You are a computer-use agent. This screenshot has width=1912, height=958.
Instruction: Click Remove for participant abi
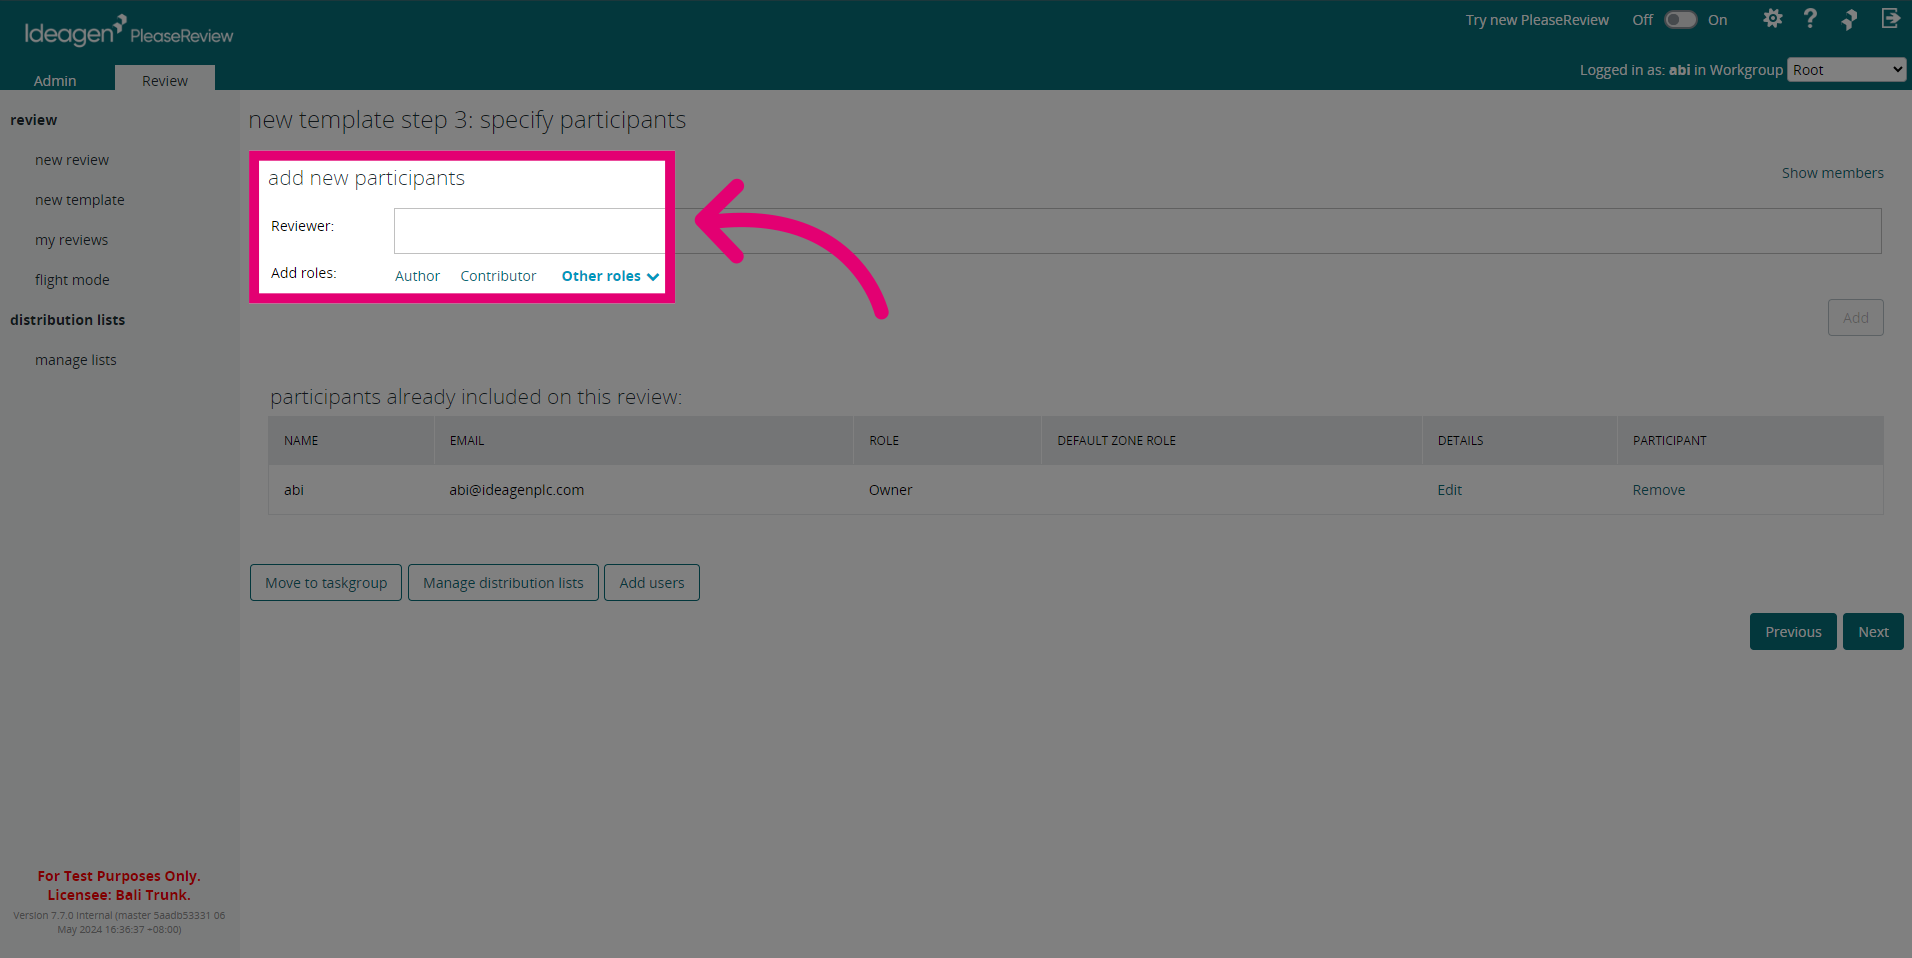1658,490
